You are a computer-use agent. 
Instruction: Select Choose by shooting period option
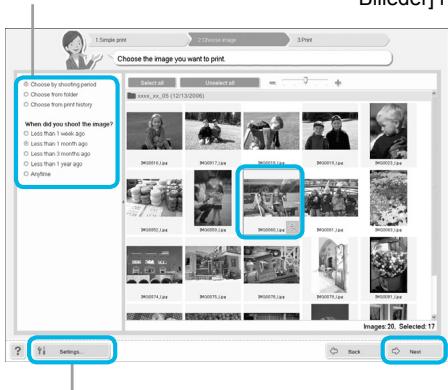60,84
